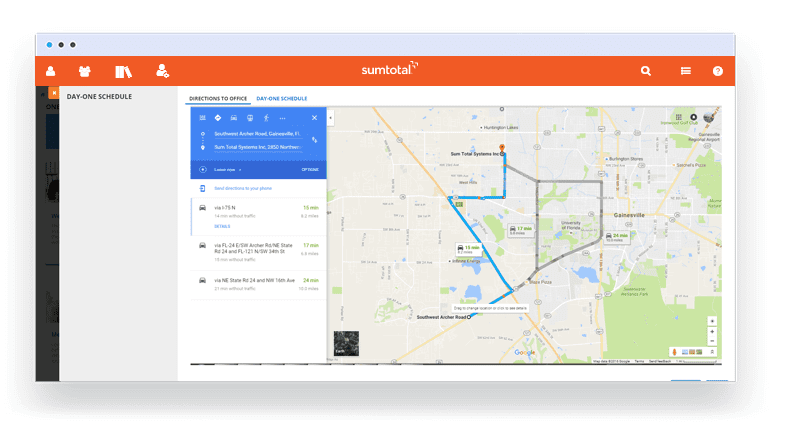Switch to Earth satellite view thumbnail

click(346, 343)
